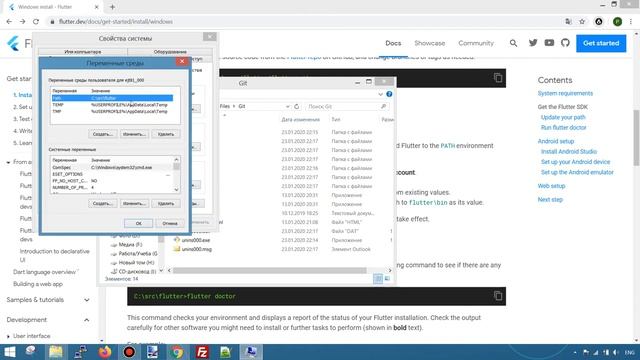Collapse the Development section
Image resolution: width=640 pixels, height=360 pixels.
87,320
